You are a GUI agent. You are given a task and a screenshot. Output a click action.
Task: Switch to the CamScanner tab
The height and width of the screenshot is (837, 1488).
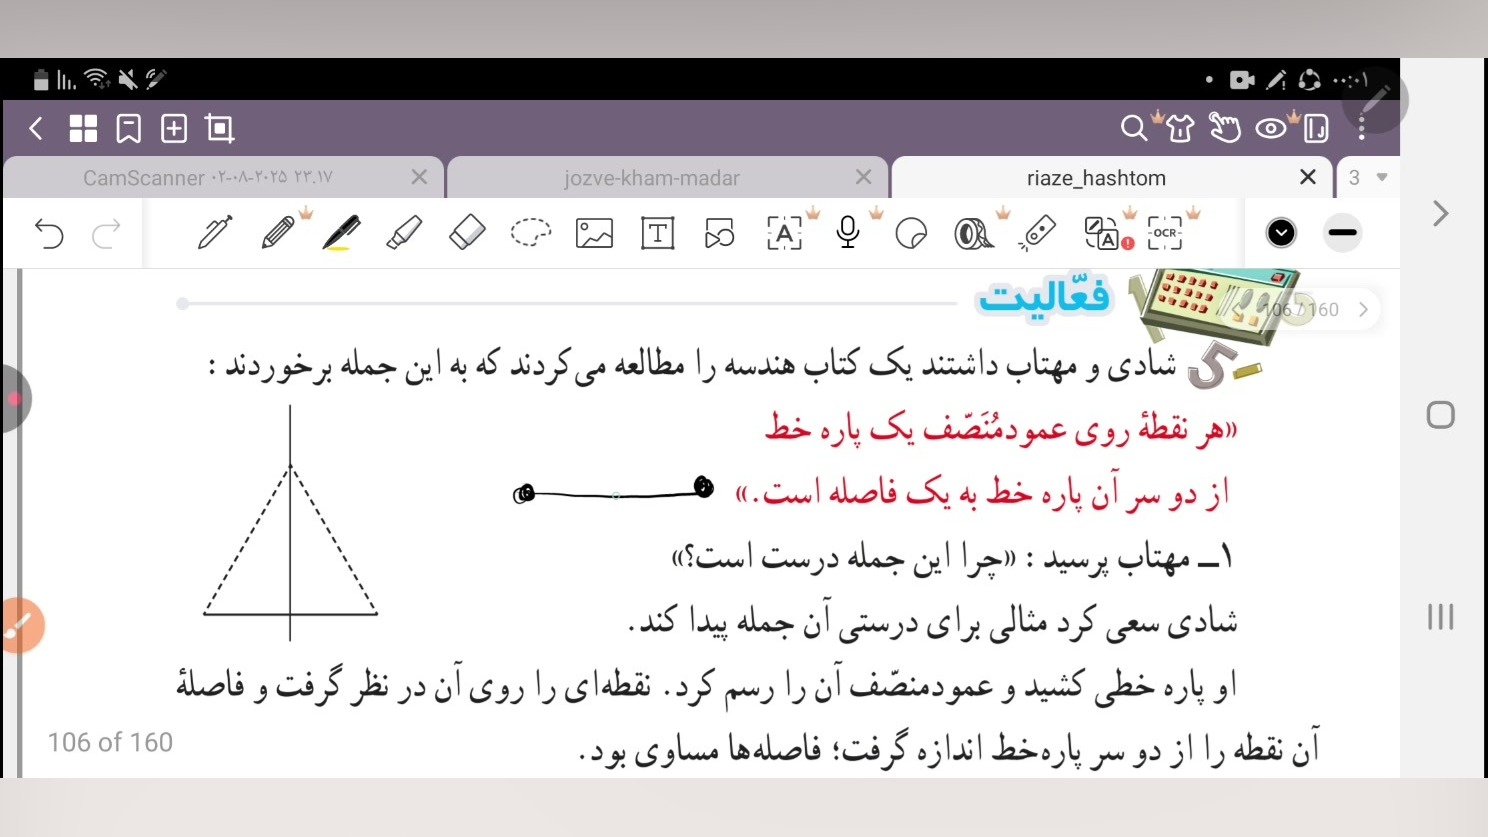[x=208, y=177]
